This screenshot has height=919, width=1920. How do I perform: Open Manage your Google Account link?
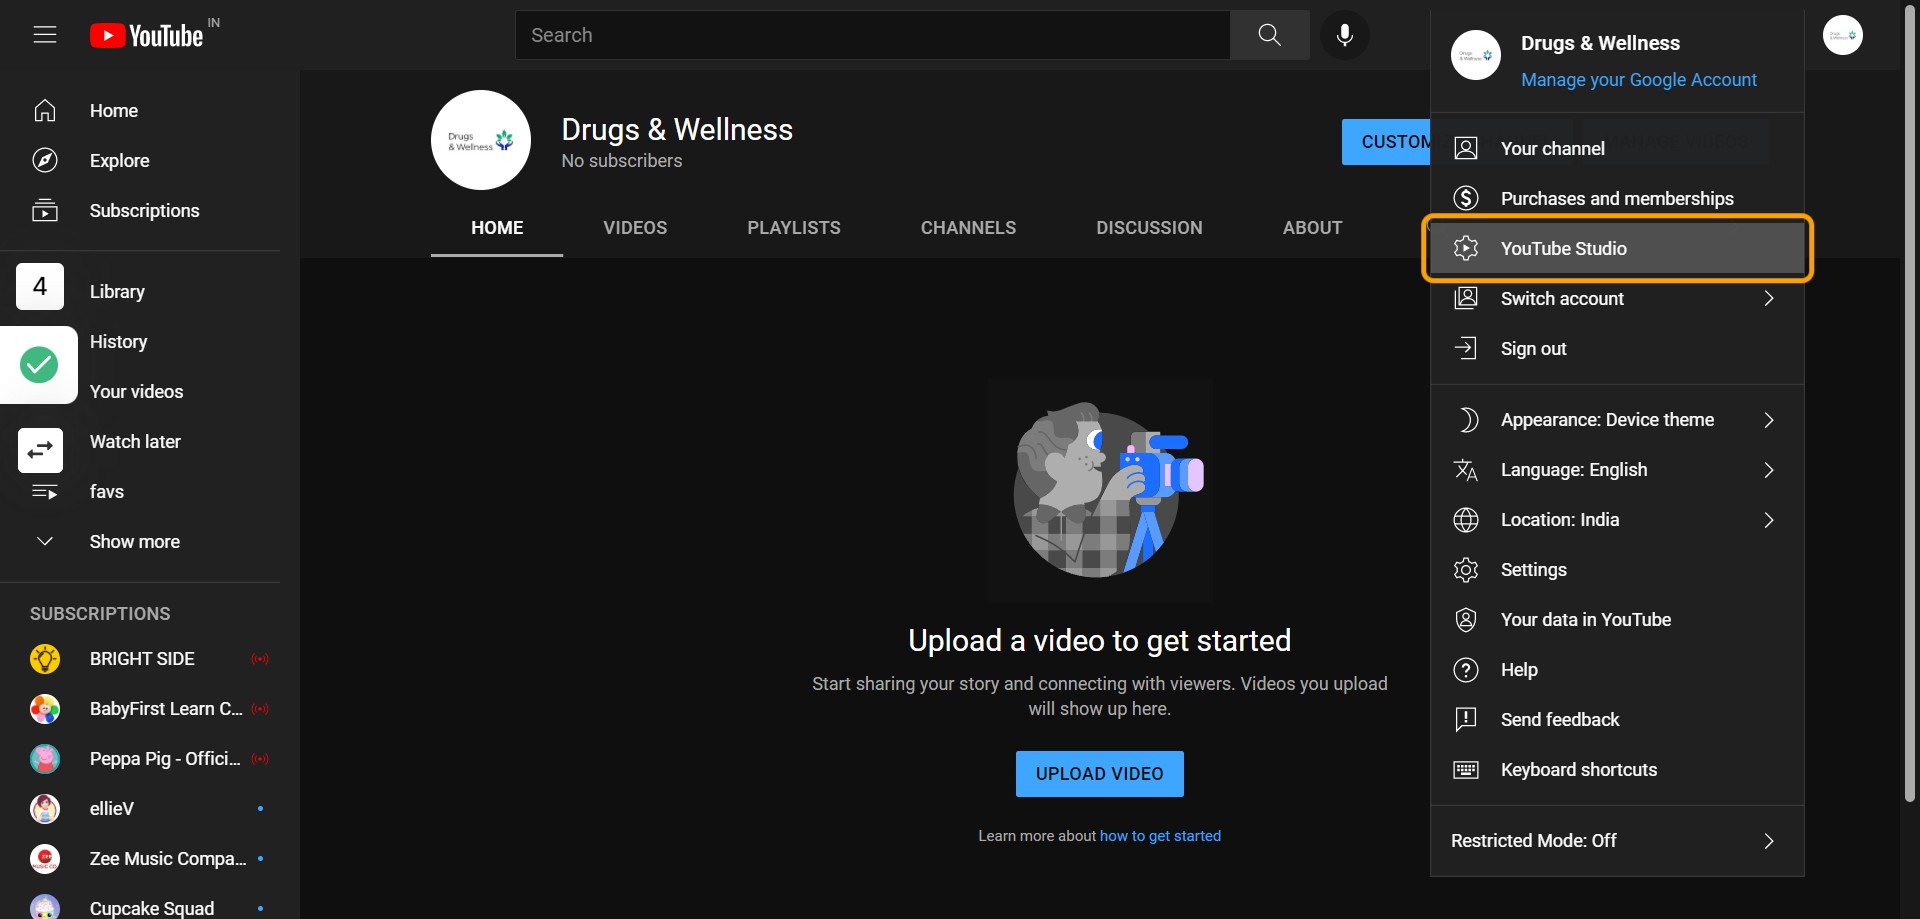pyautogui.click(x=1638, y=80)
